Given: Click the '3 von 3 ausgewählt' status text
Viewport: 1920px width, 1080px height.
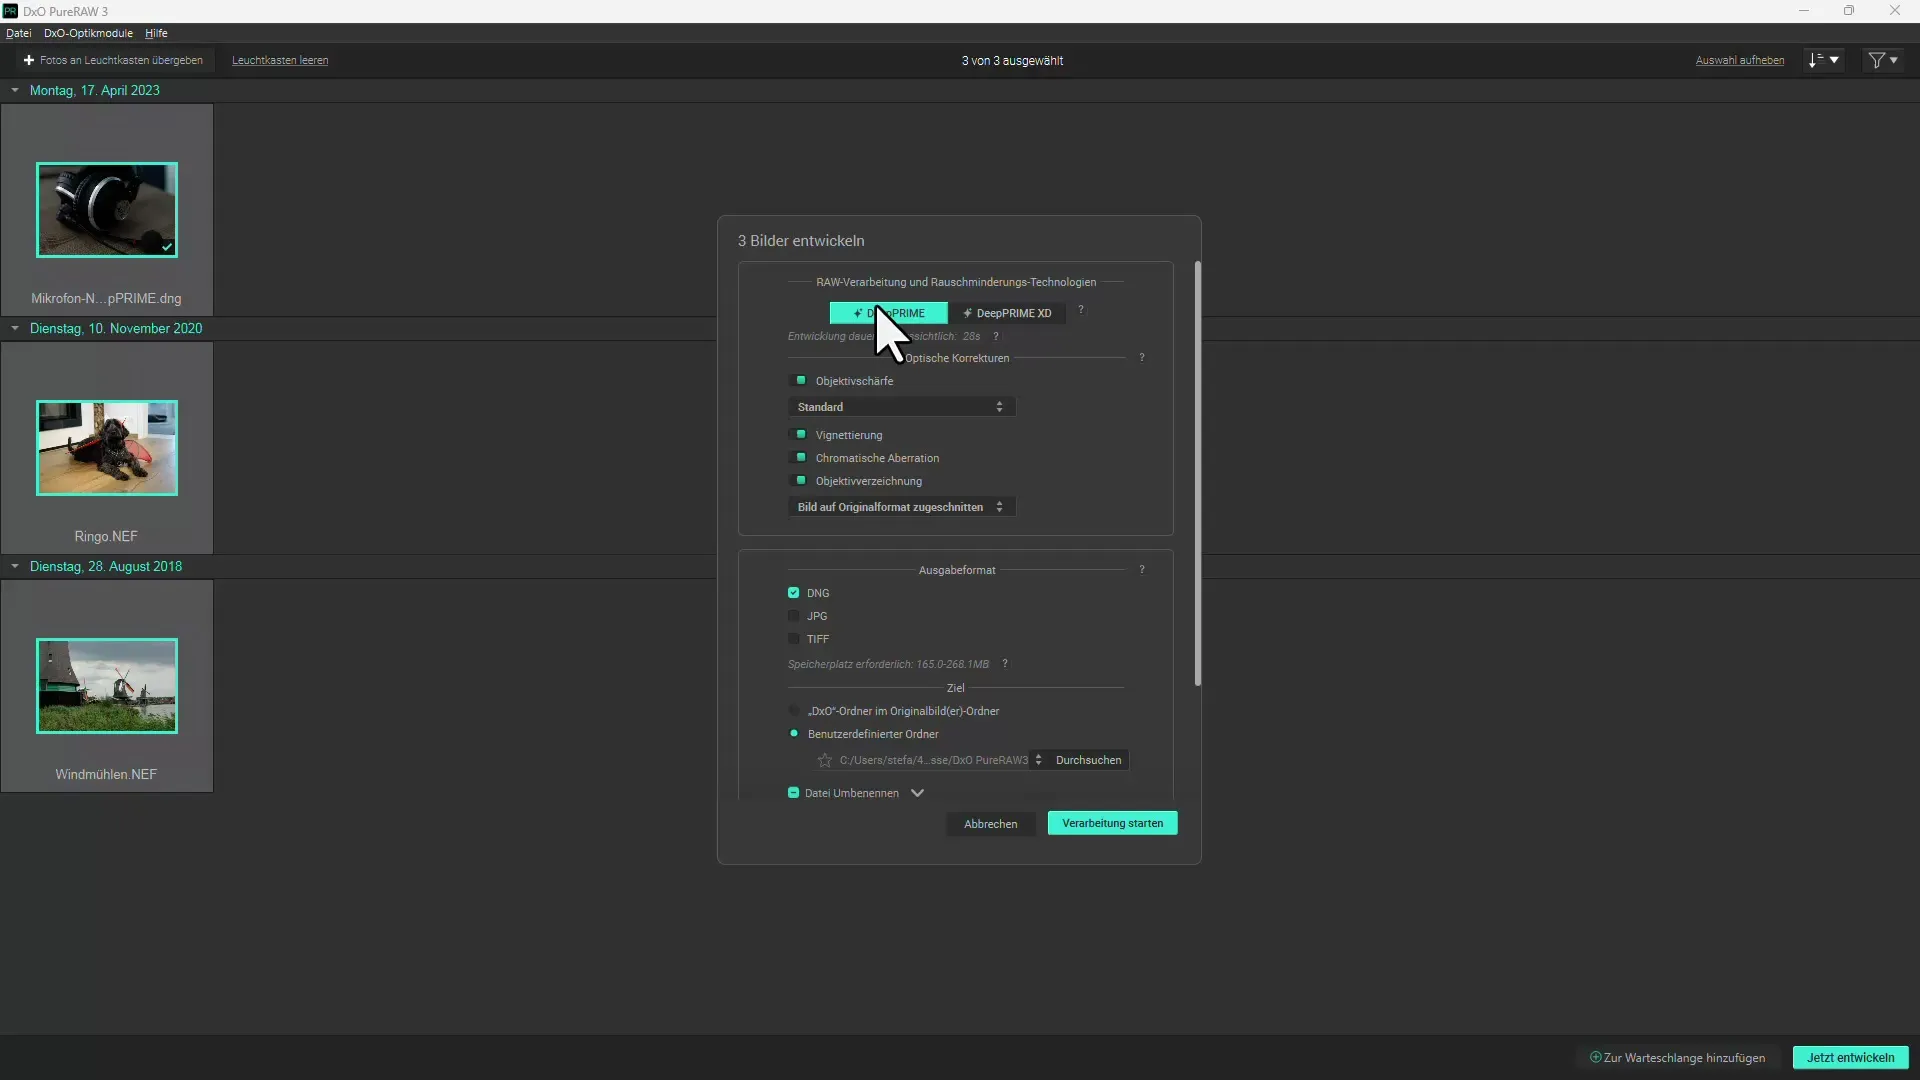Looking at the screenshot, I should (x=1012, y=61).
